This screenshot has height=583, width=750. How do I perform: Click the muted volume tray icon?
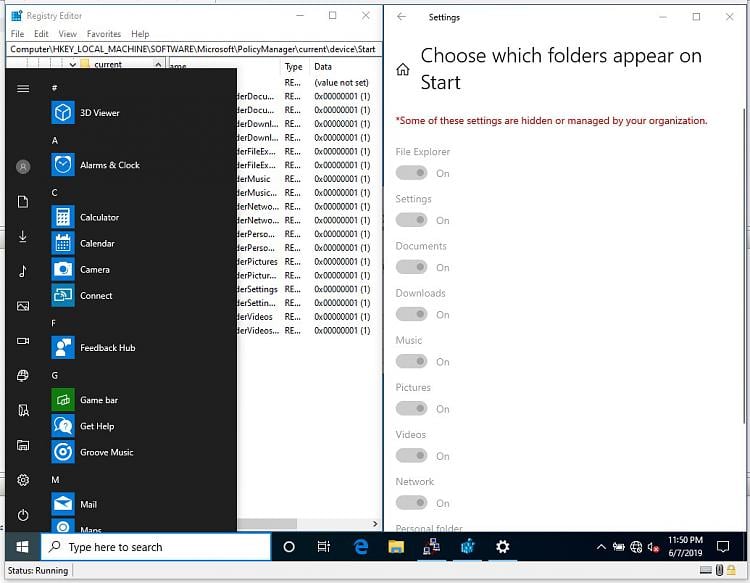653,547
